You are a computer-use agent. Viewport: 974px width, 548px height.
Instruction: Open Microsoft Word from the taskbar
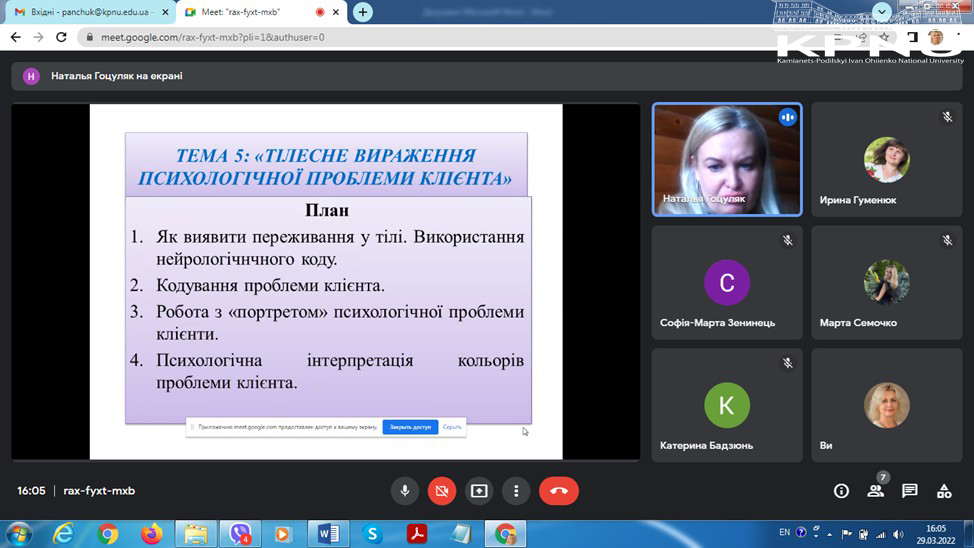tap(328, 534)
